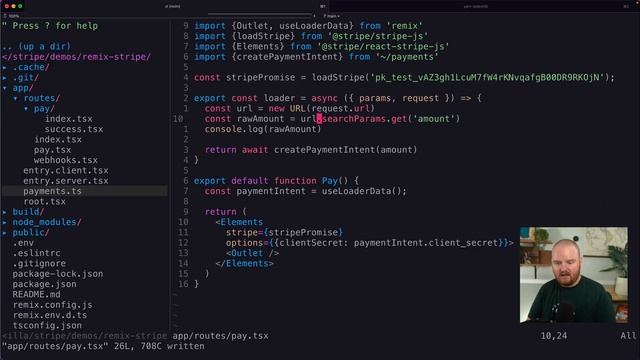Click the '26L, 708C written' message
This screenshot has height=360, width=640.
tap(159, 346)
